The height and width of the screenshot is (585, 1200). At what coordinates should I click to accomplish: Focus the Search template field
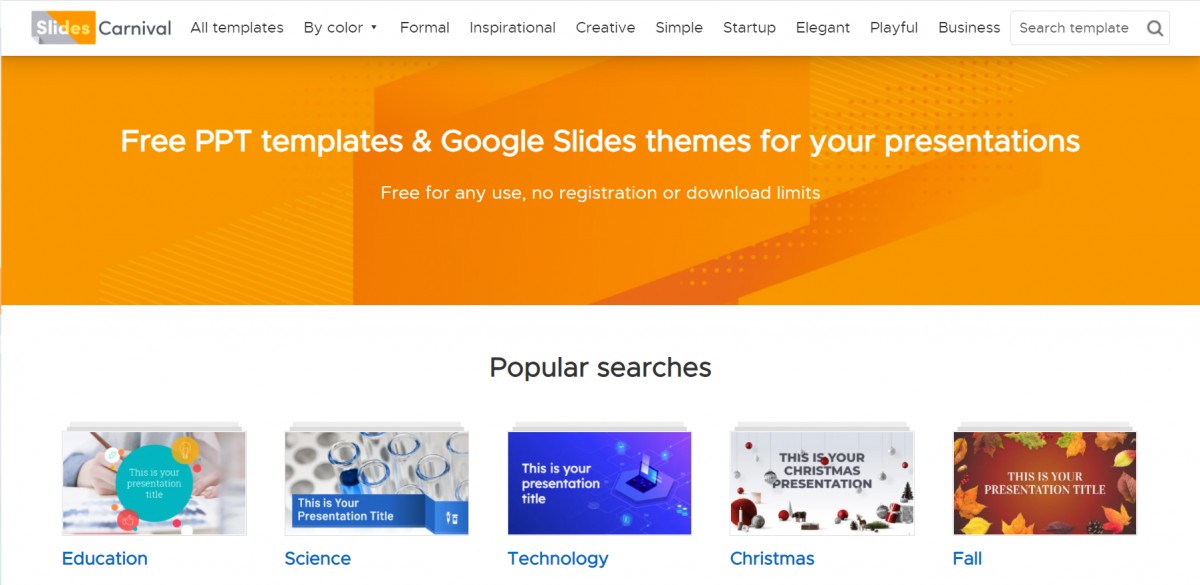(x=1076, y=28)
